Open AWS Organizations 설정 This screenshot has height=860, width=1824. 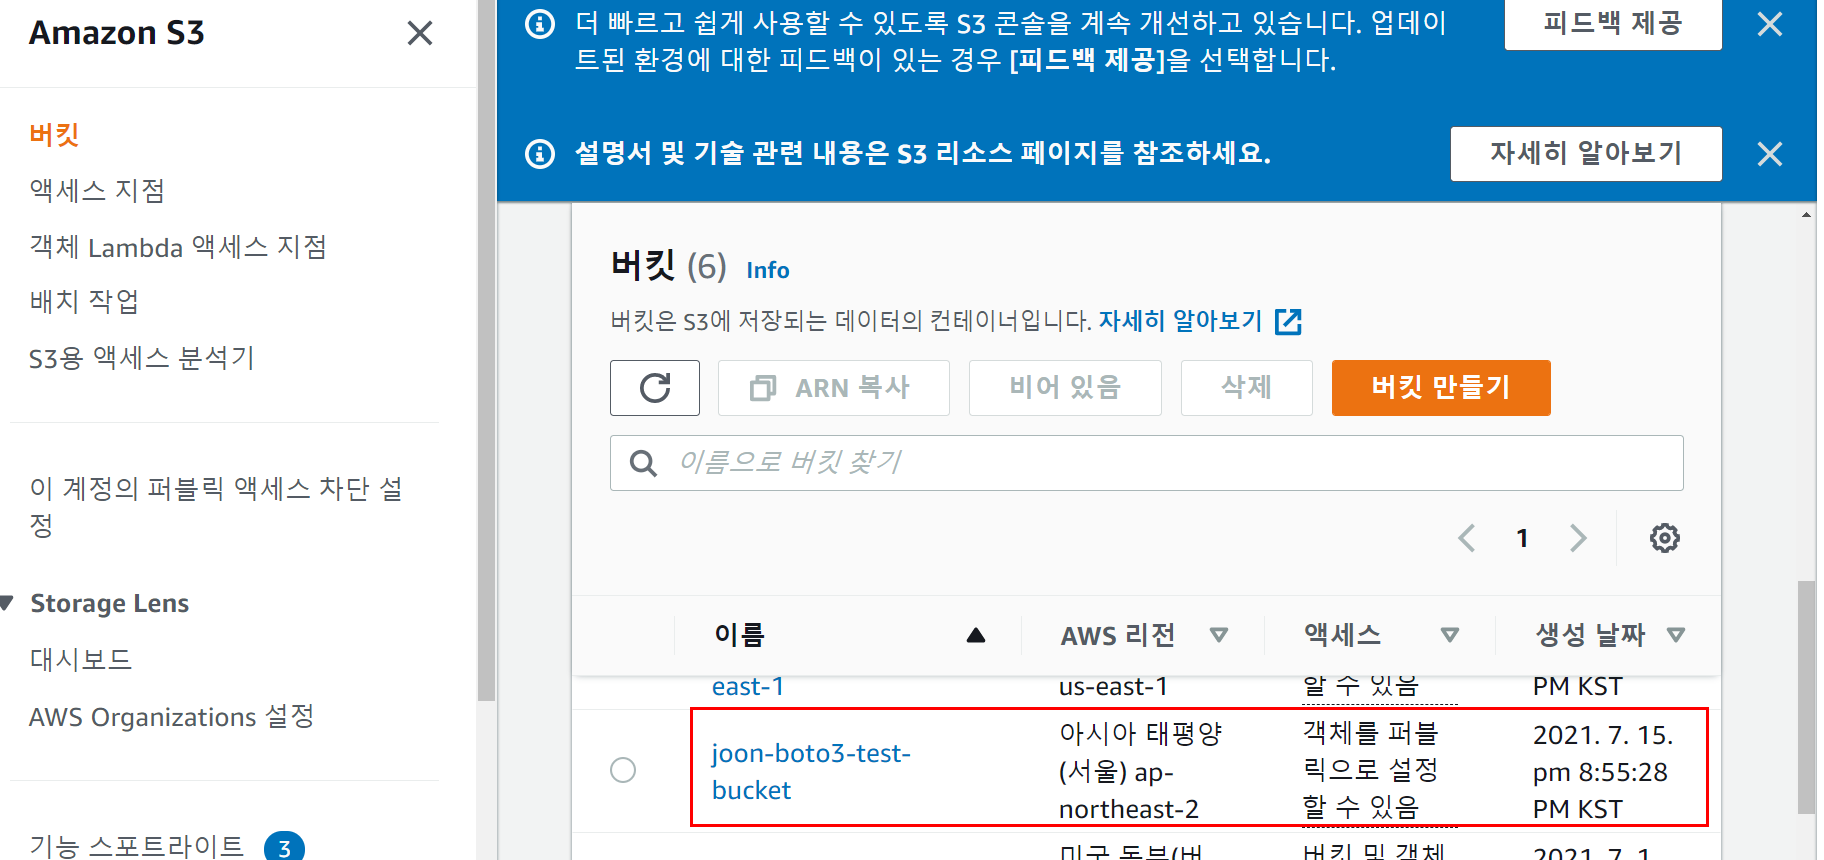point(172,717)
